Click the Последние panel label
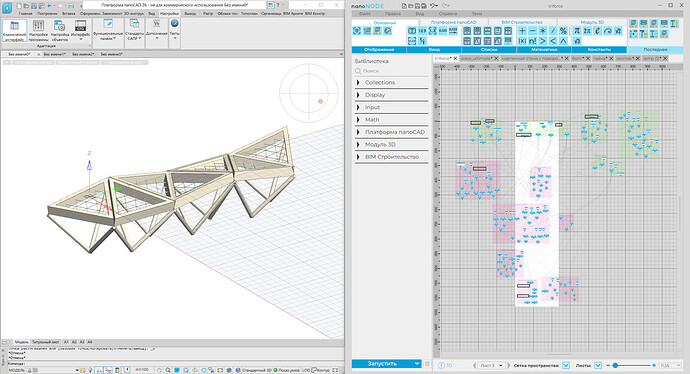Image resolution: width=690 pixels, height=374 pixels. click(655, 50)
